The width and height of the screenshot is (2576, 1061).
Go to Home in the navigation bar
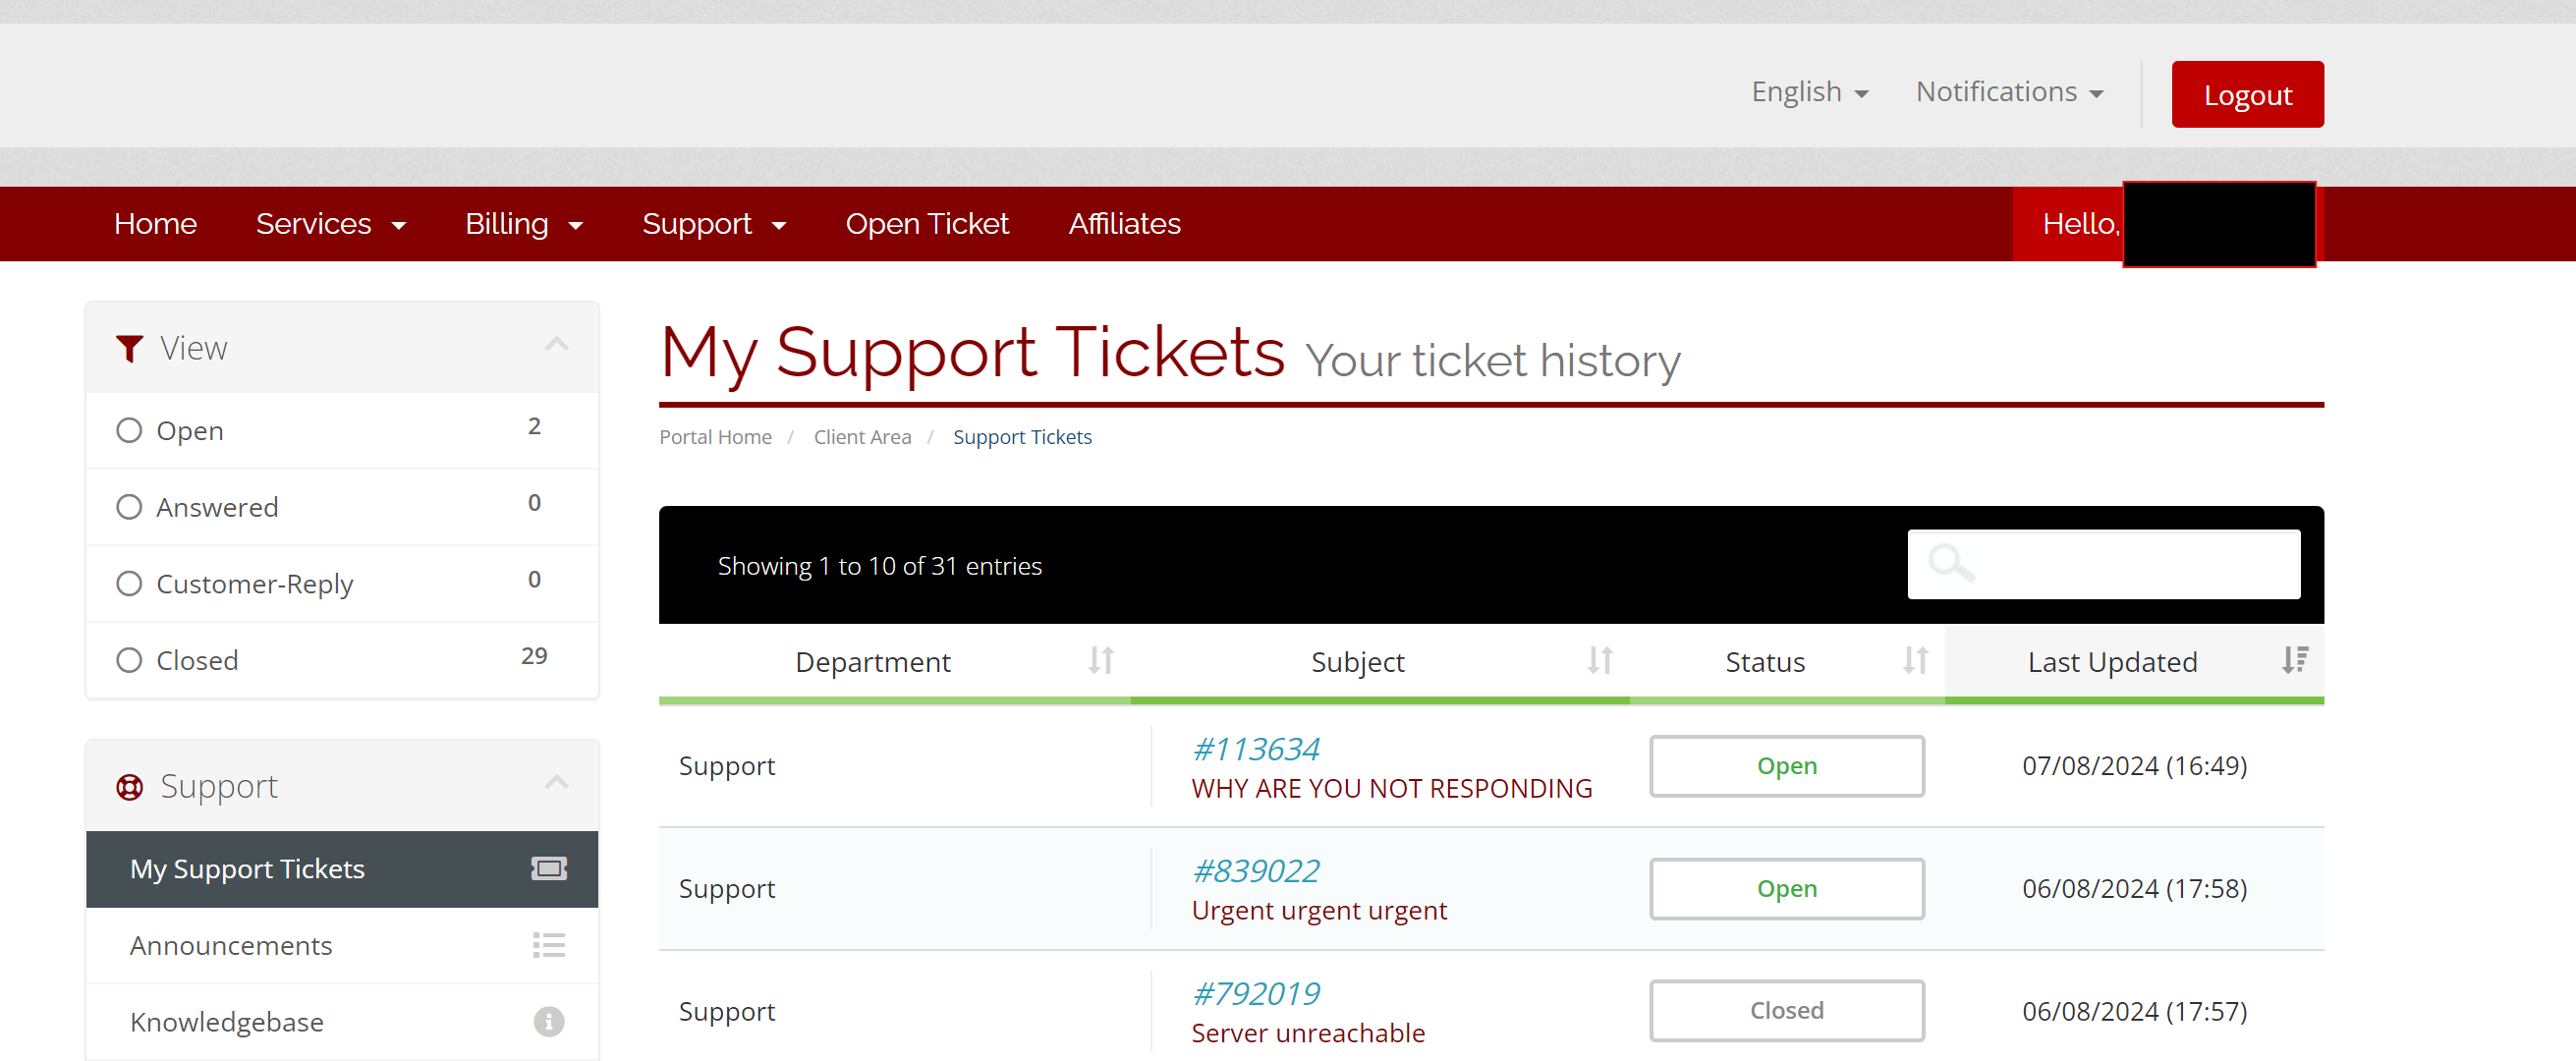point(155,224)
